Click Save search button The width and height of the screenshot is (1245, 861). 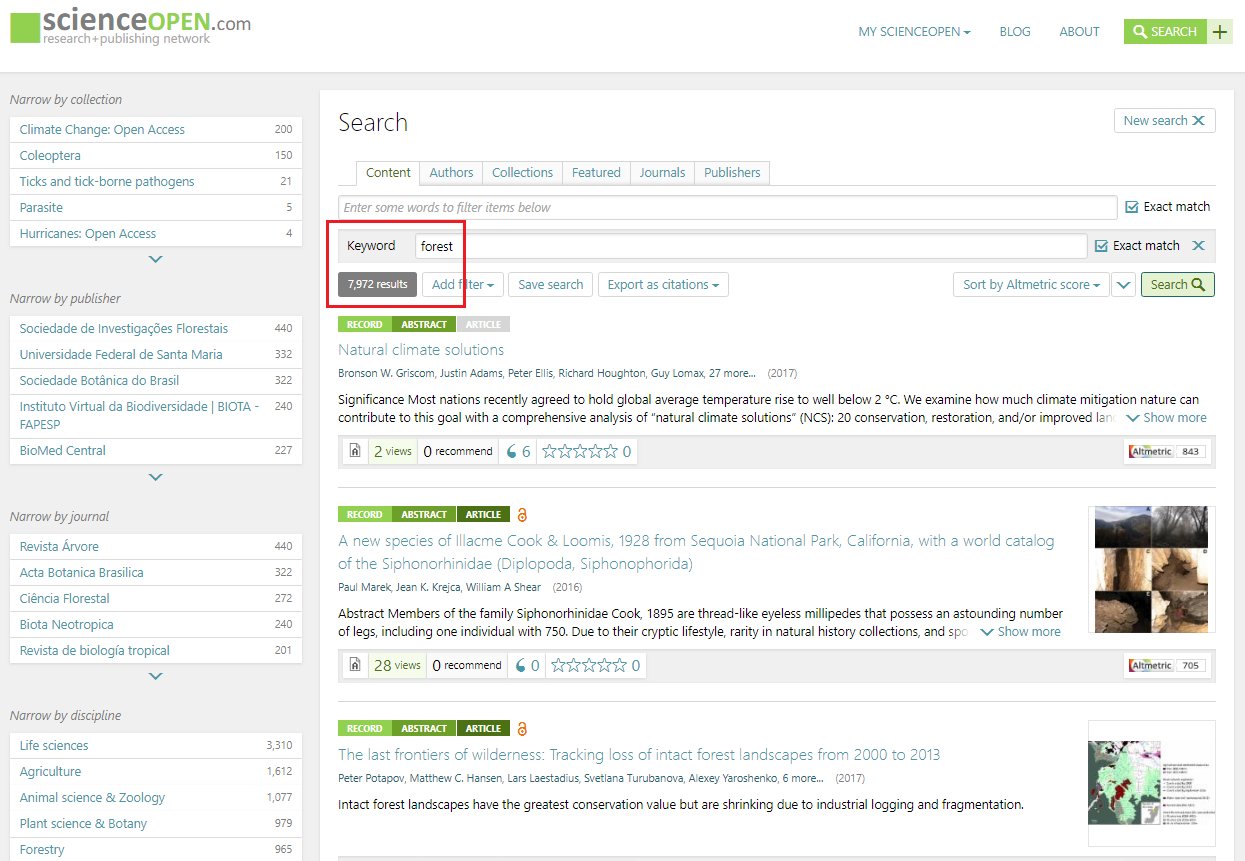point(550,285)
